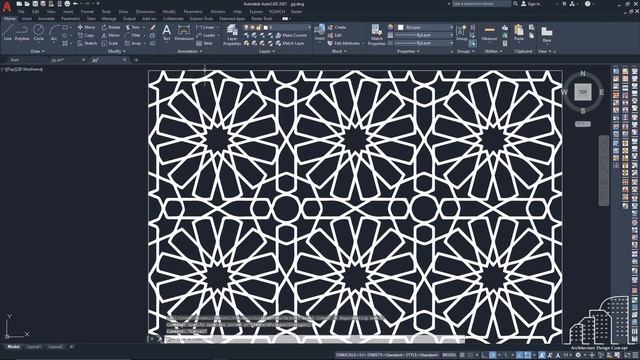Click the Move tool
The image size is (640, 360).
[86, 27]
